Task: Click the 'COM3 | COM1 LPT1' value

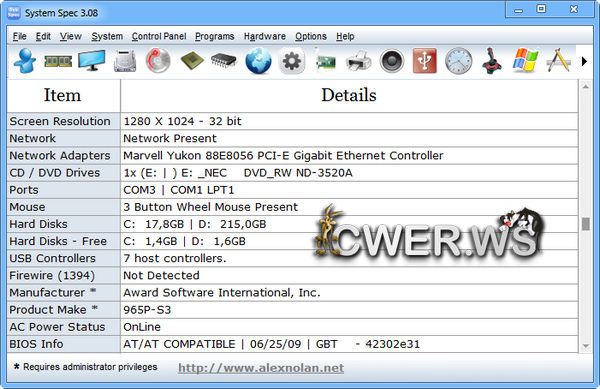Action: (x=179, y=190)
